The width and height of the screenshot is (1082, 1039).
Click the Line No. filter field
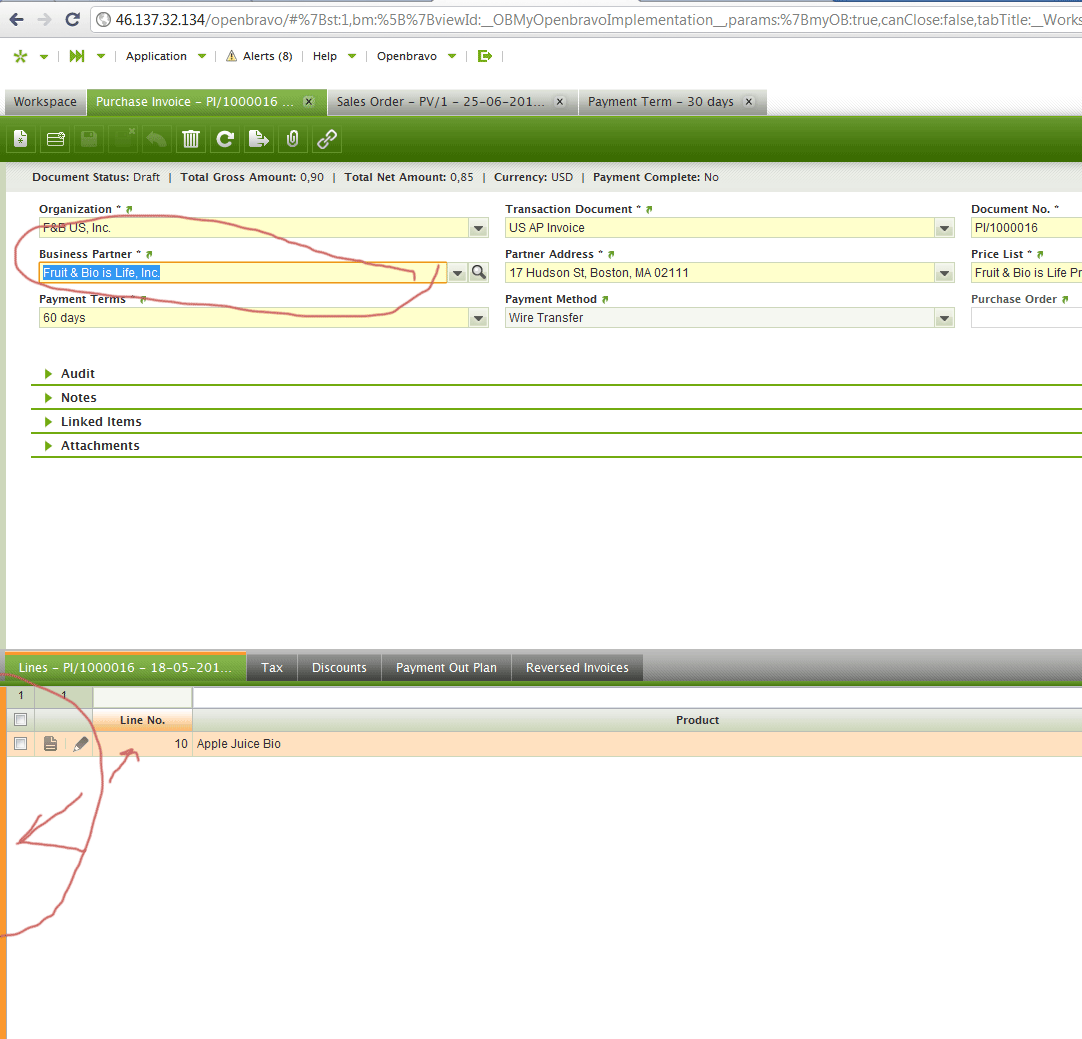142,697
